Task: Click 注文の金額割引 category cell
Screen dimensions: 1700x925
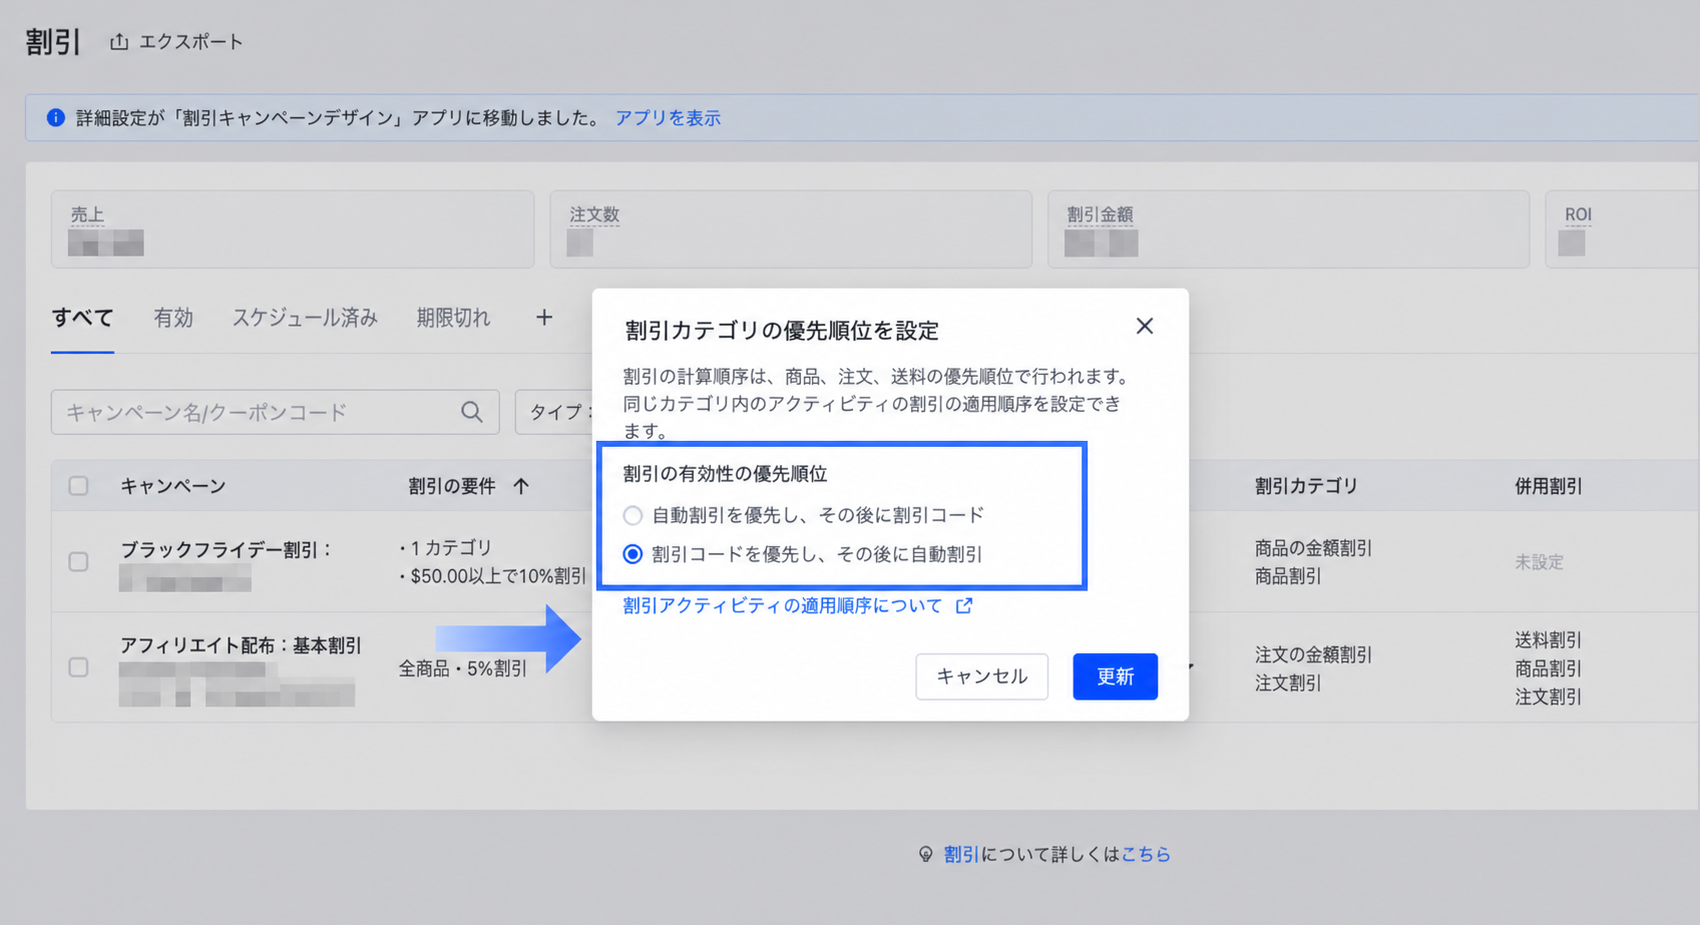Action: click(1313, 655)
